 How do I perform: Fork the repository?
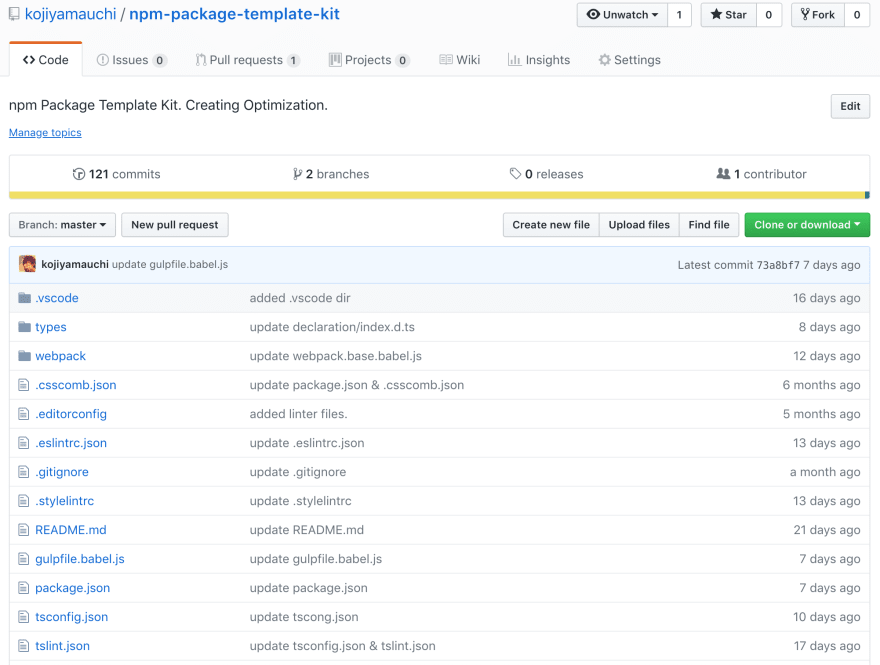pyautogui.click(x=818, y=15)
